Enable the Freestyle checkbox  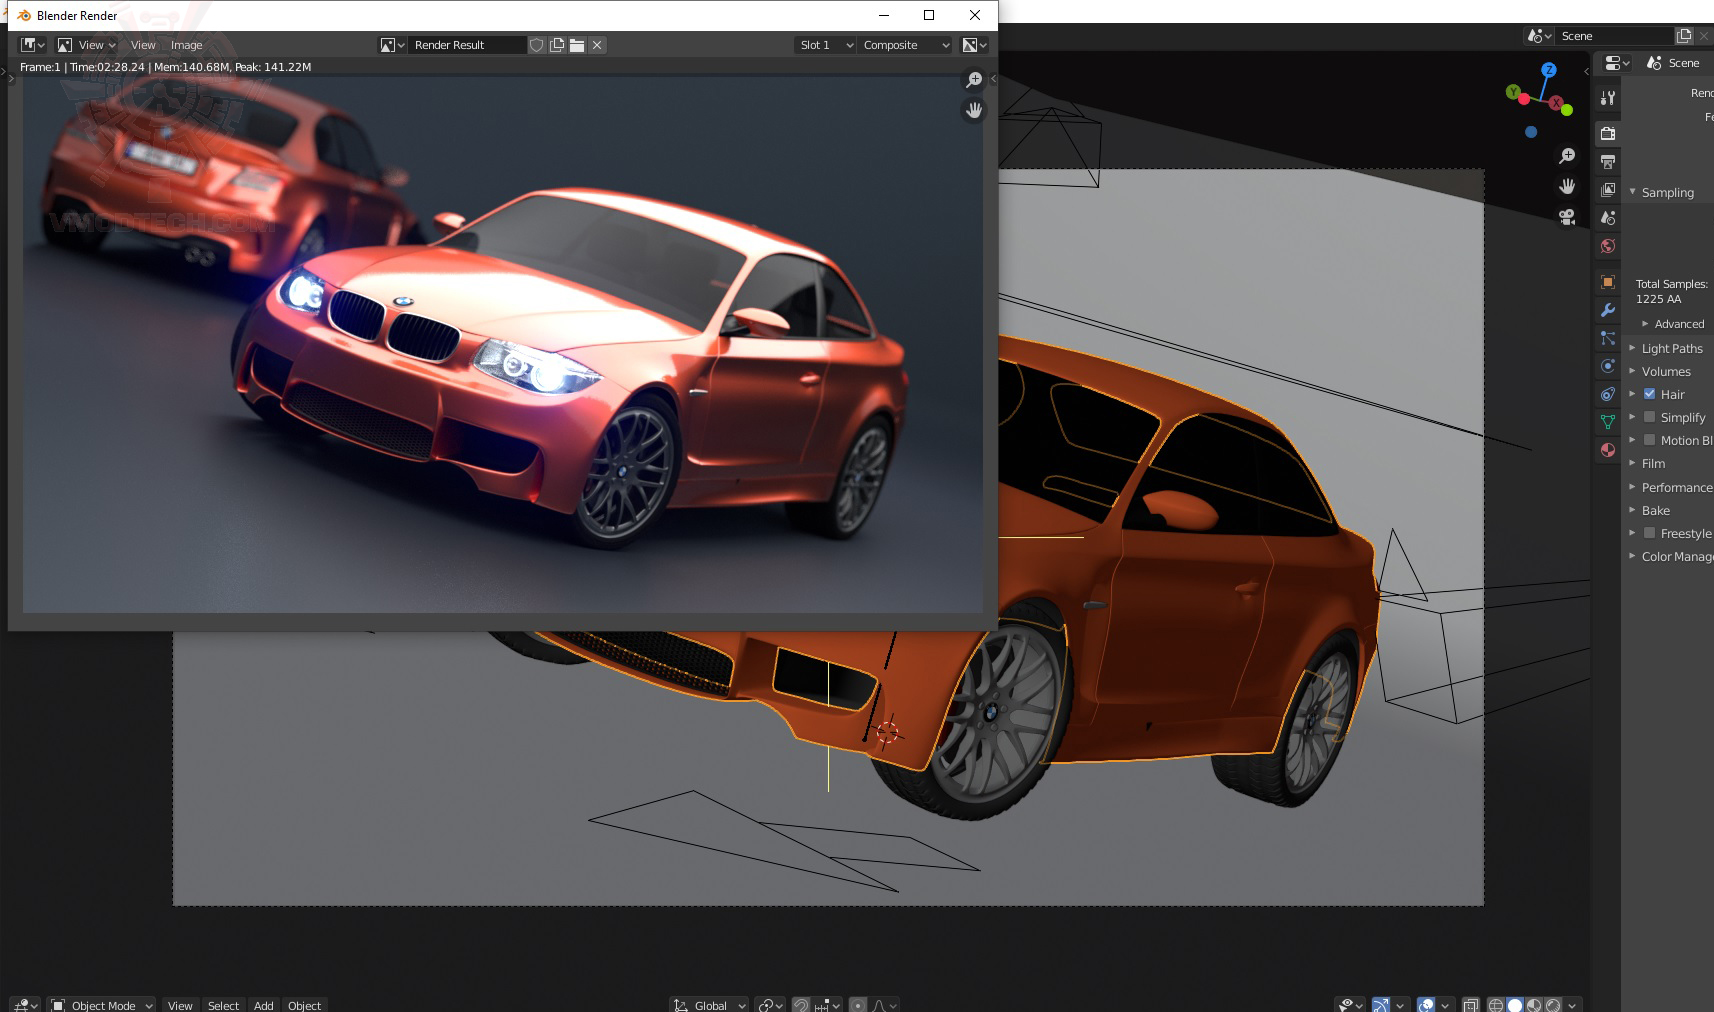[1650, 533]
